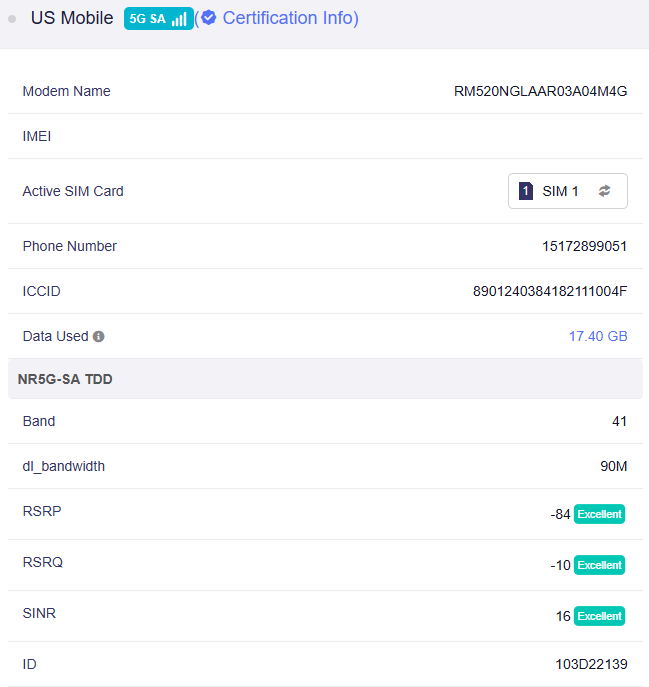This screenshot has height=687, width=649.
Task: Select the US Mobile carrier title
Action: coord(72,18)
